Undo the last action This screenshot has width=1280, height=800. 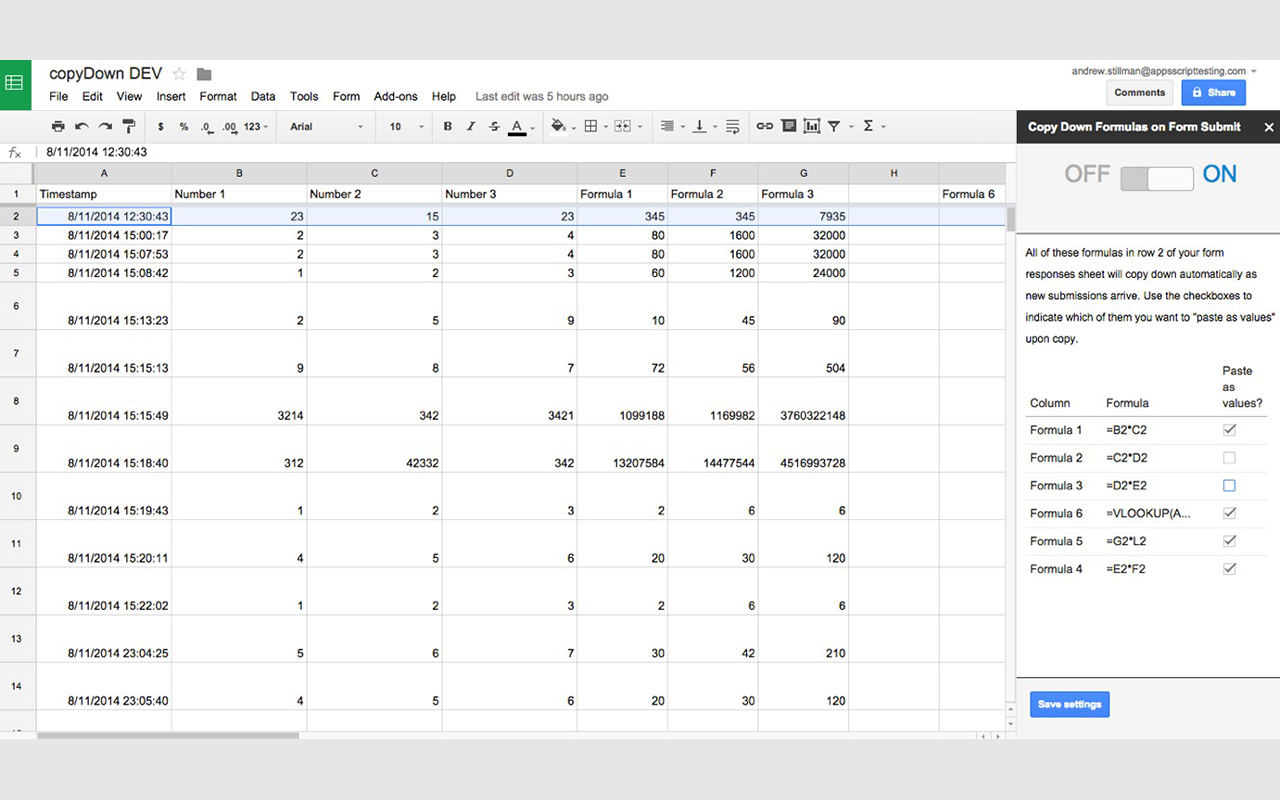[82, 126]
